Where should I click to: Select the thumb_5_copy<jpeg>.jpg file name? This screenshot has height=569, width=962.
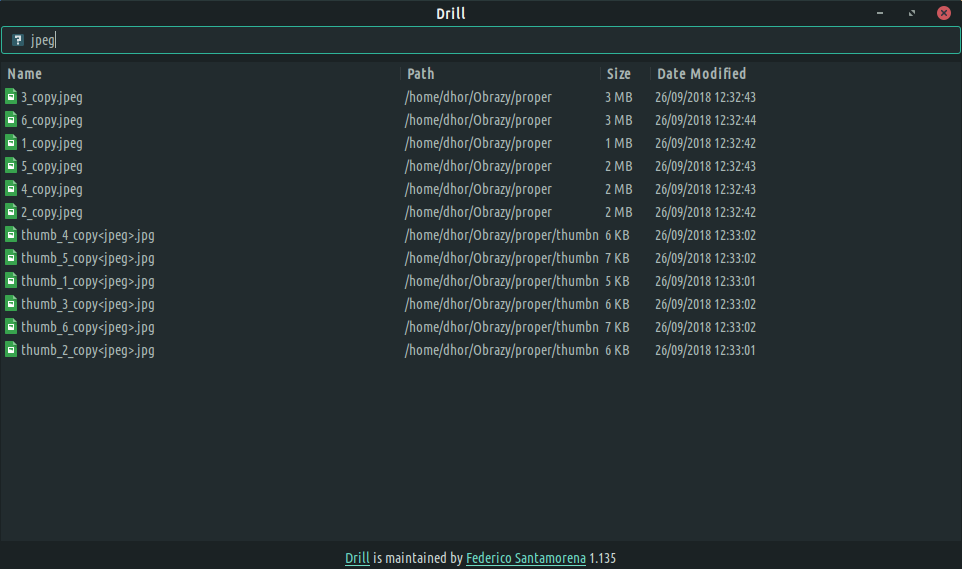click(x=88, y=258)
